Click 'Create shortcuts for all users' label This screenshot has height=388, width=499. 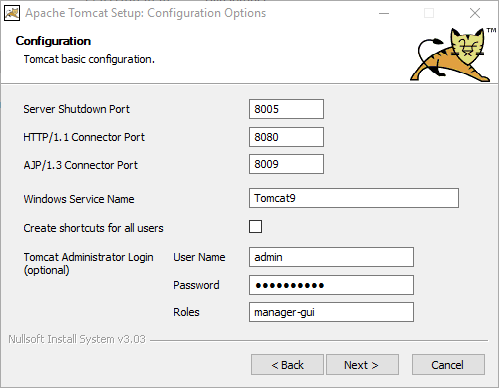[x=93, y=228]
